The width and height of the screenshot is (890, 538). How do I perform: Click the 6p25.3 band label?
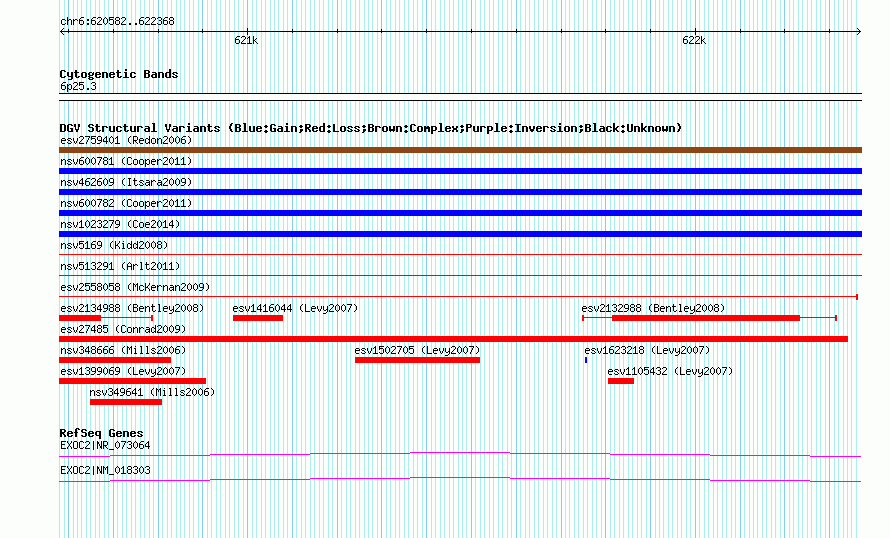(78, 86)
